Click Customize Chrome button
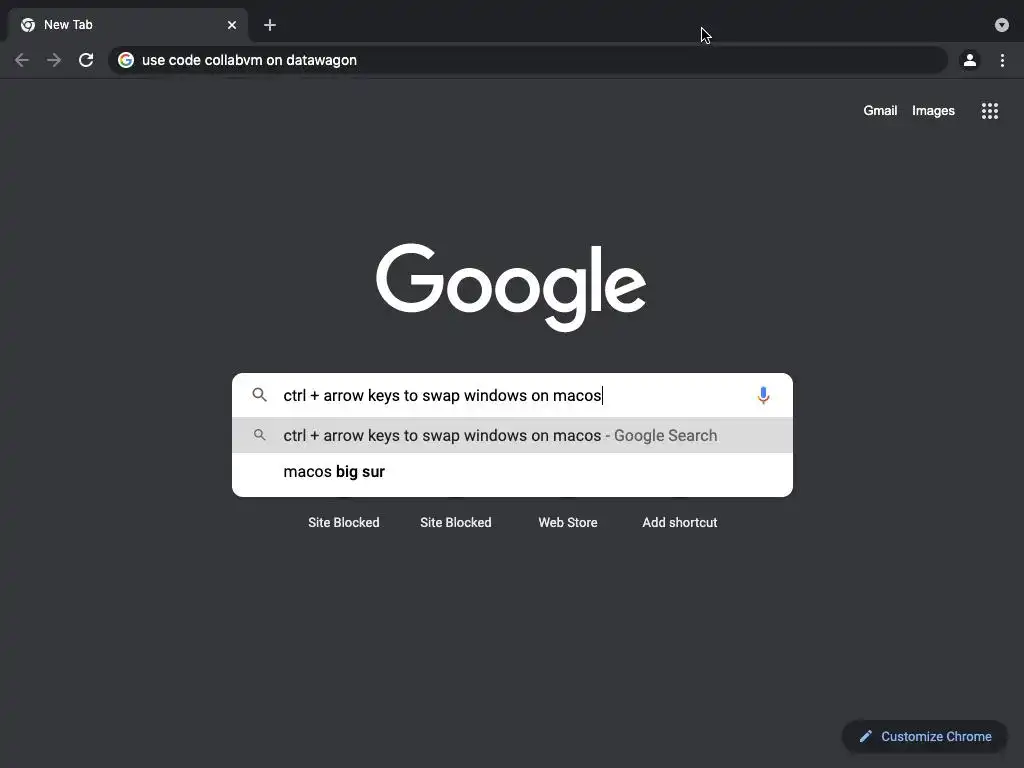Image resolution: width=1024 pixels, height=768 pixels. coord(925,737)
